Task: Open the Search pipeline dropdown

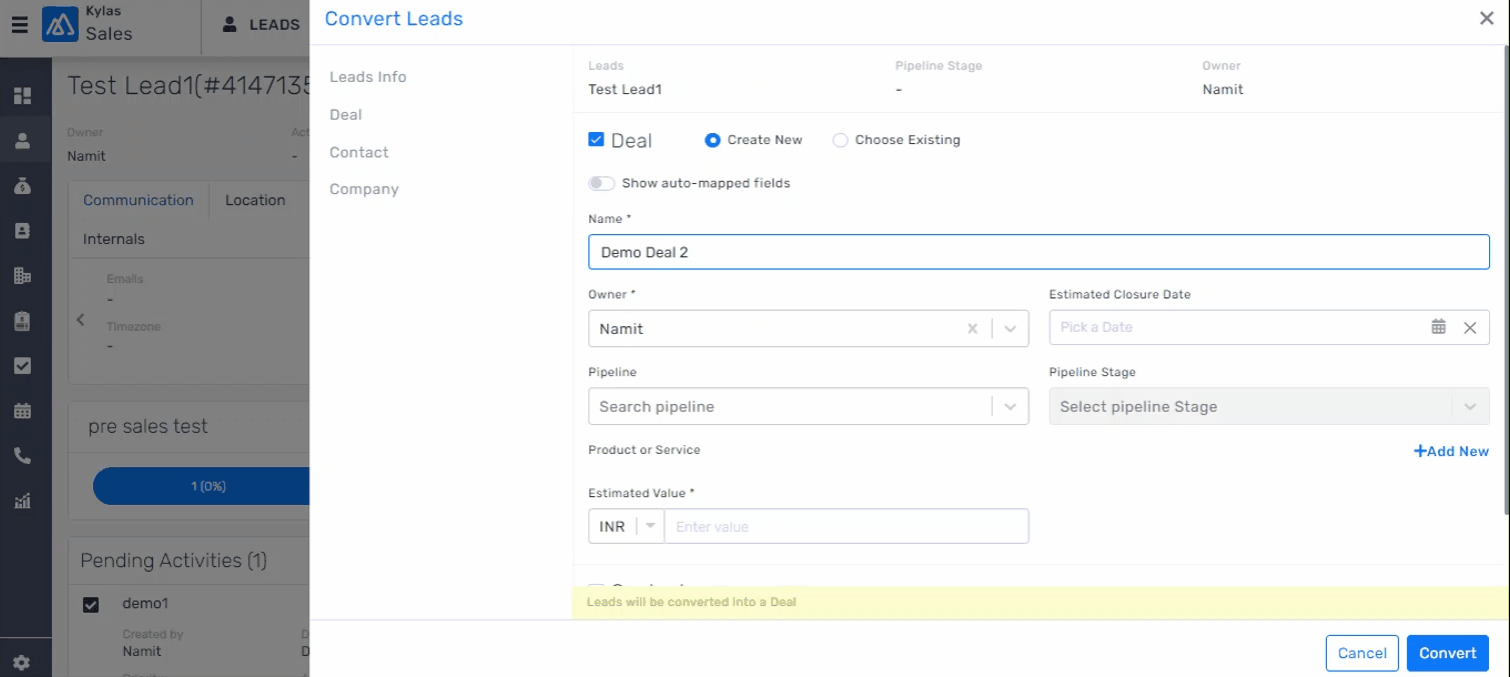Action: point(1010,407)
